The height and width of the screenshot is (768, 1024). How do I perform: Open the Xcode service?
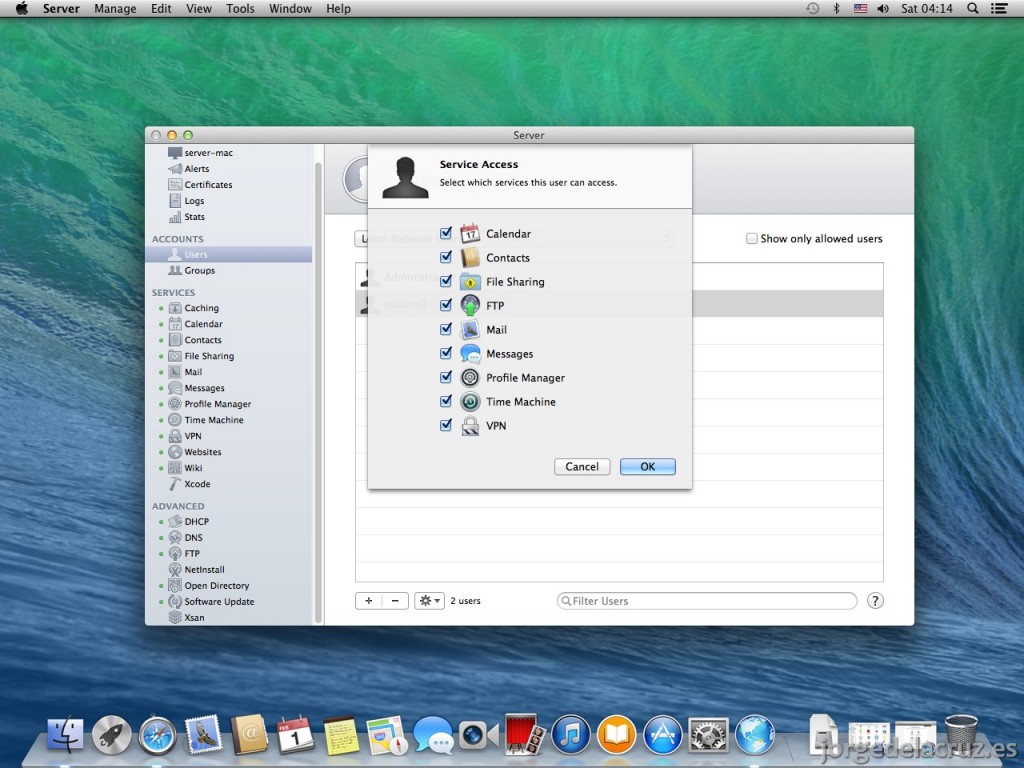189,484
